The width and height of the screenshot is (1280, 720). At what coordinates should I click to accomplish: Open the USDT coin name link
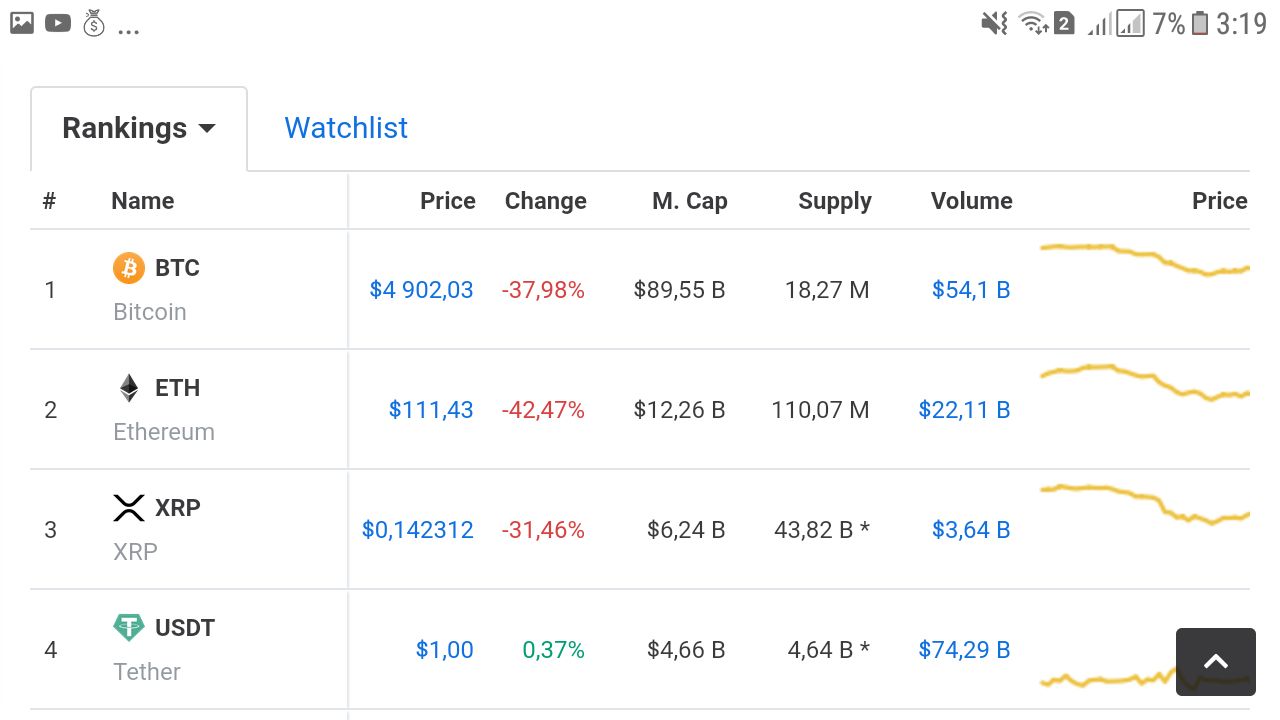point(185,628)
